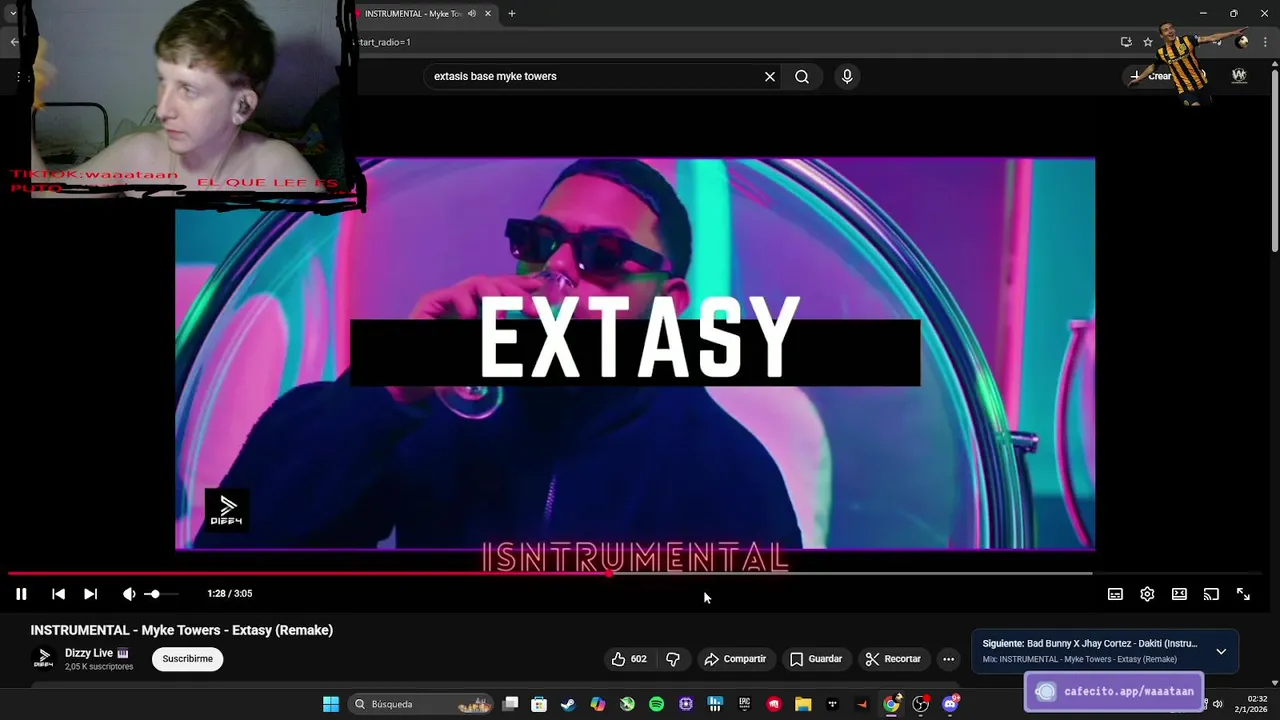Toggle subtitles in the player
This screenshot has height=720, width=1280.
coord(1115,594)
